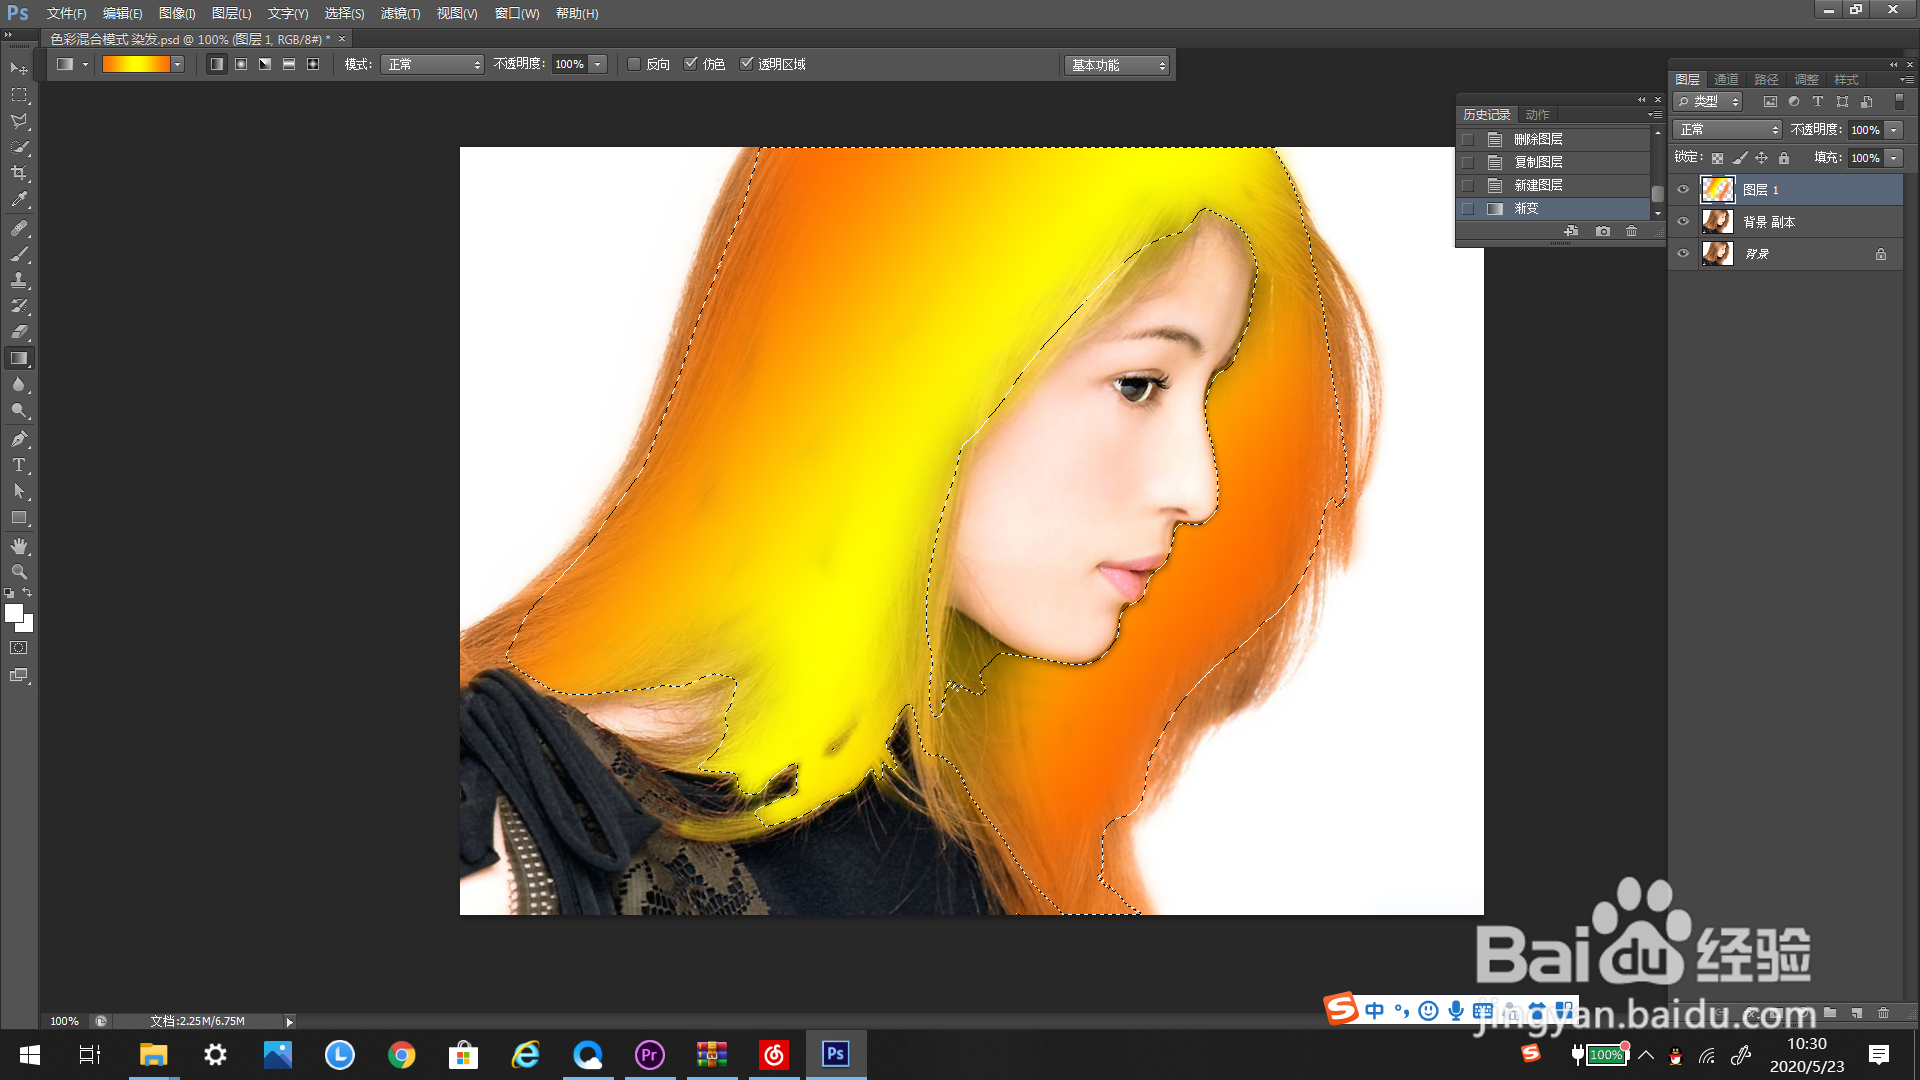The width and height of the screenshot is (1920, 1080).
Task: Switch to the 通道 channels tab
Action: tap(1726, 79)
